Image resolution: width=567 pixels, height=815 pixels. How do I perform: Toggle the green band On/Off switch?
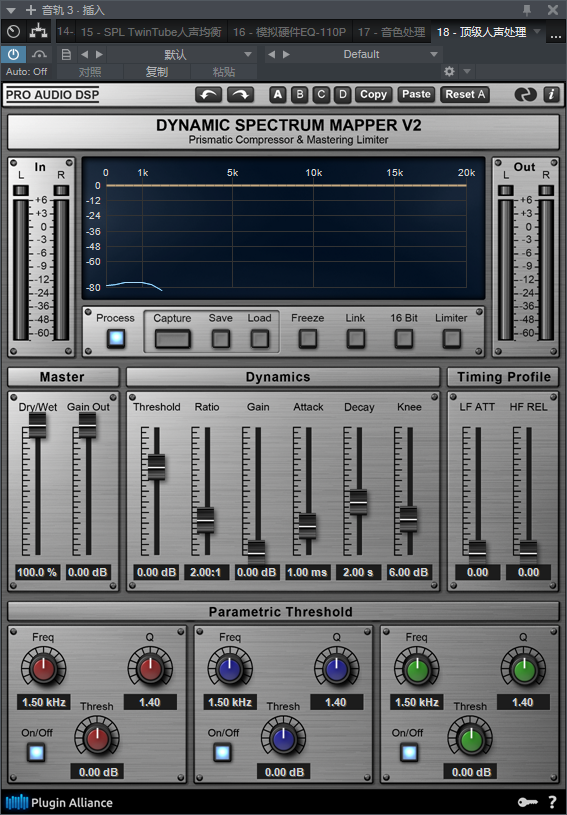coord(409,752)
